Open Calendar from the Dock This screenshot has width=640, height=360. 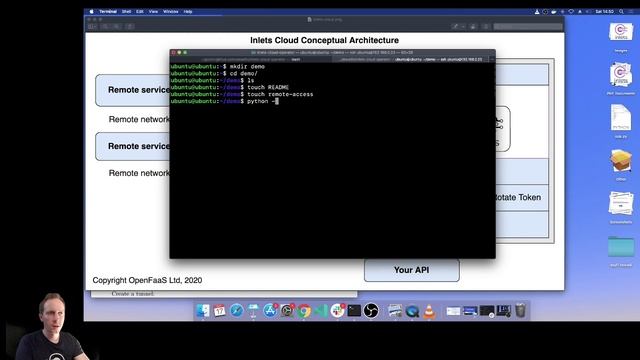click(x=220, y=311)
